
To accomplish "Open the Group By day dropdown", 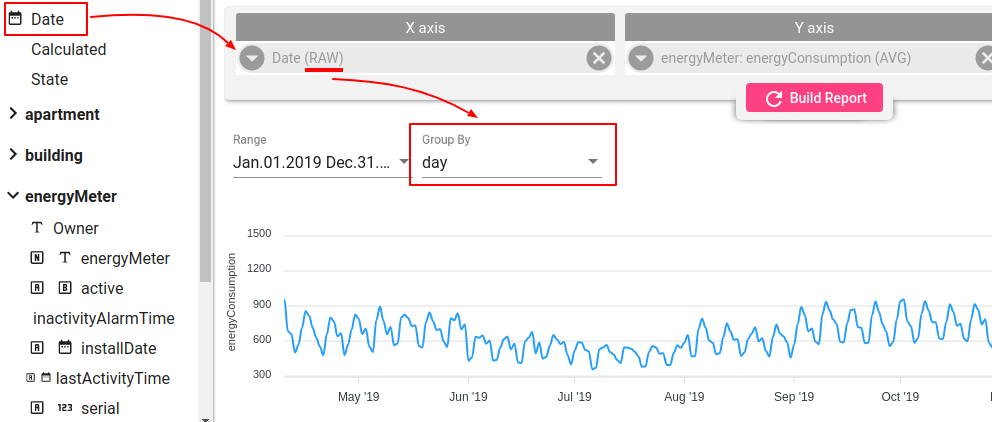I will click(x=511, y=162).
